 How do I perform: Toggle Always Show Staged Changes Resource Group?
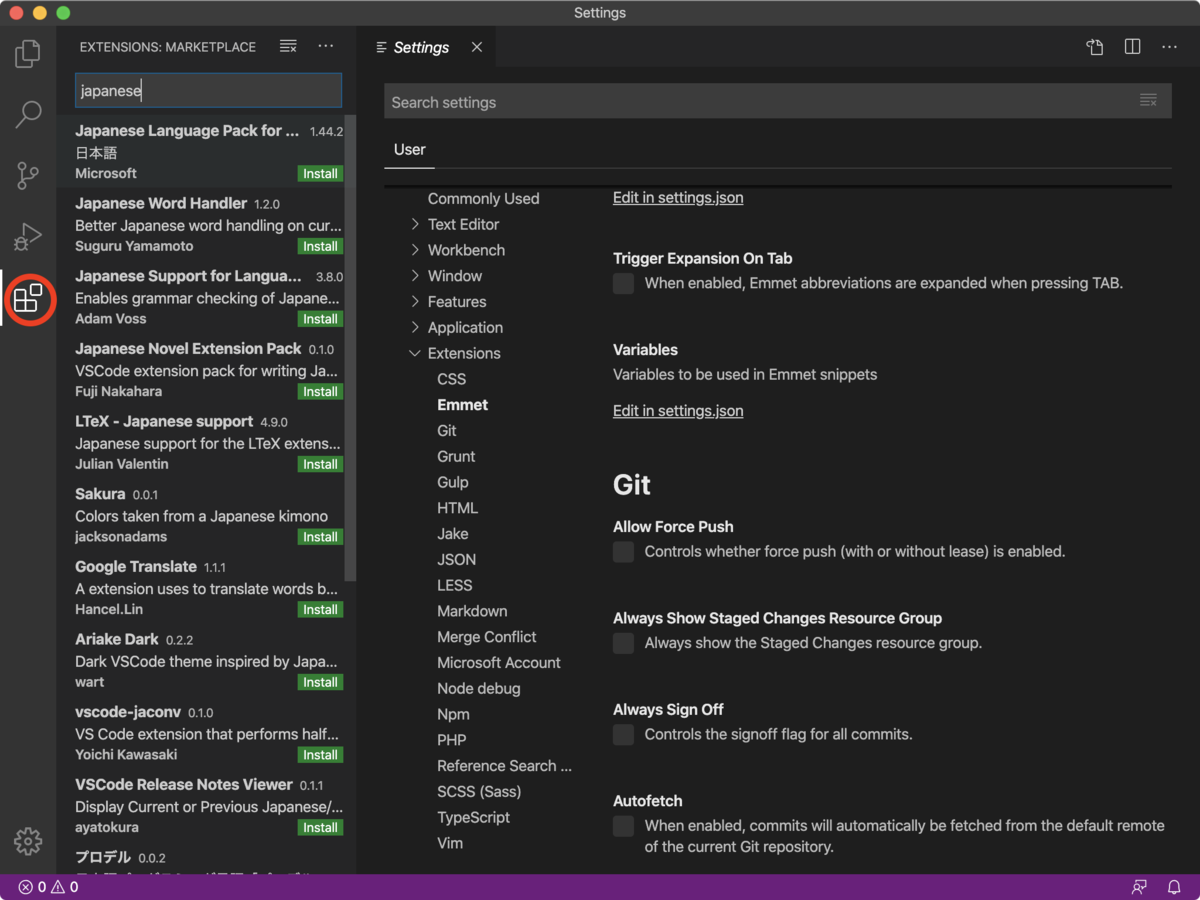623,644
